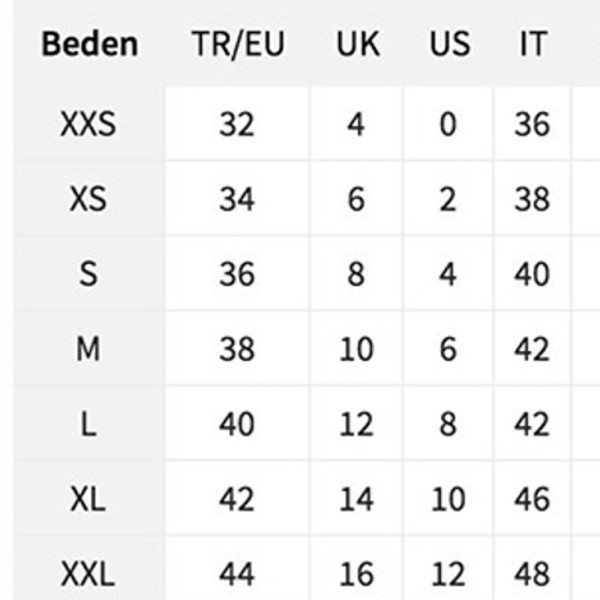The width and height of the screenshot is (600, 600).
Task: Select TR/EU value 44 for XXL
Action: pyautogui.click(x=236, y=574)
